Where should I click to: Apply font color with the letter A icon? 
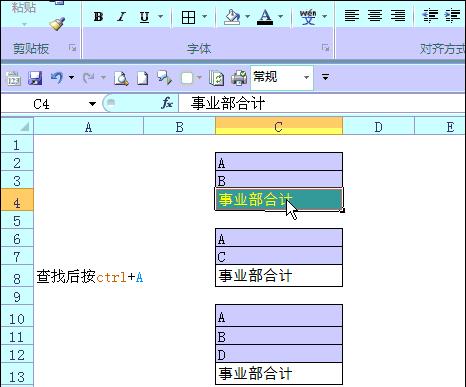click(265, 17)
